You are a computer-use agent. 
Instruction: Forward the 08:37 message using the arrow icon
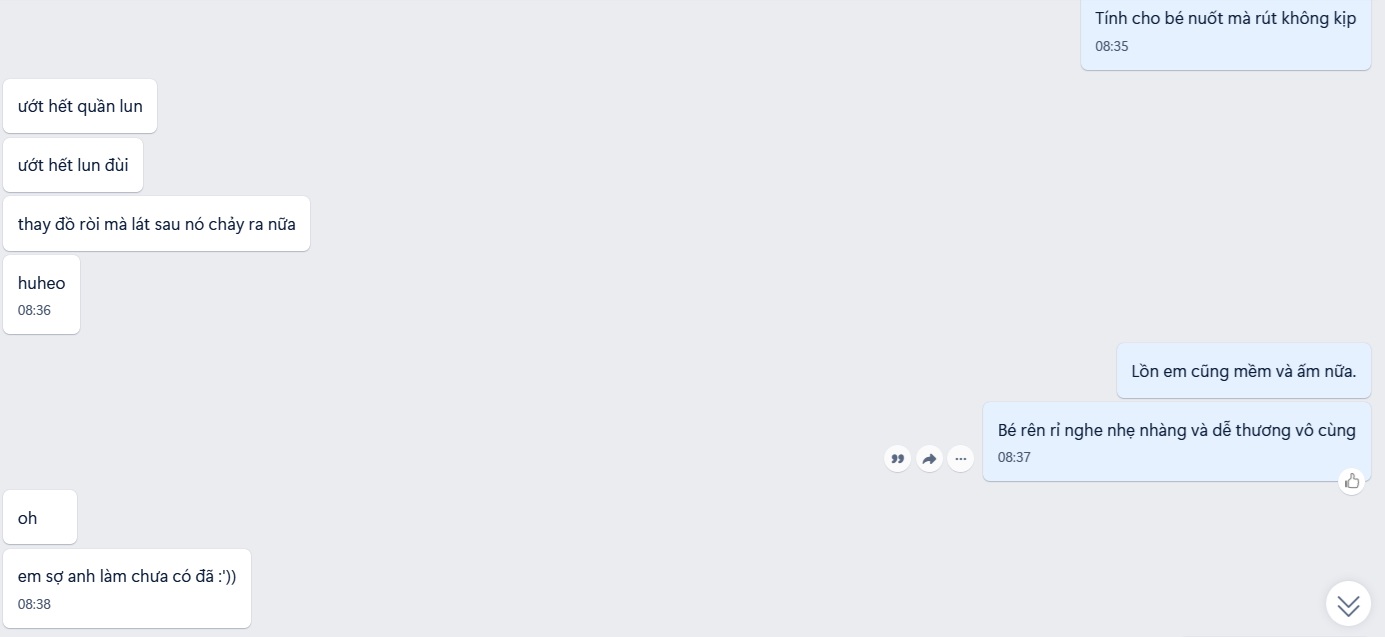point(929,459)
